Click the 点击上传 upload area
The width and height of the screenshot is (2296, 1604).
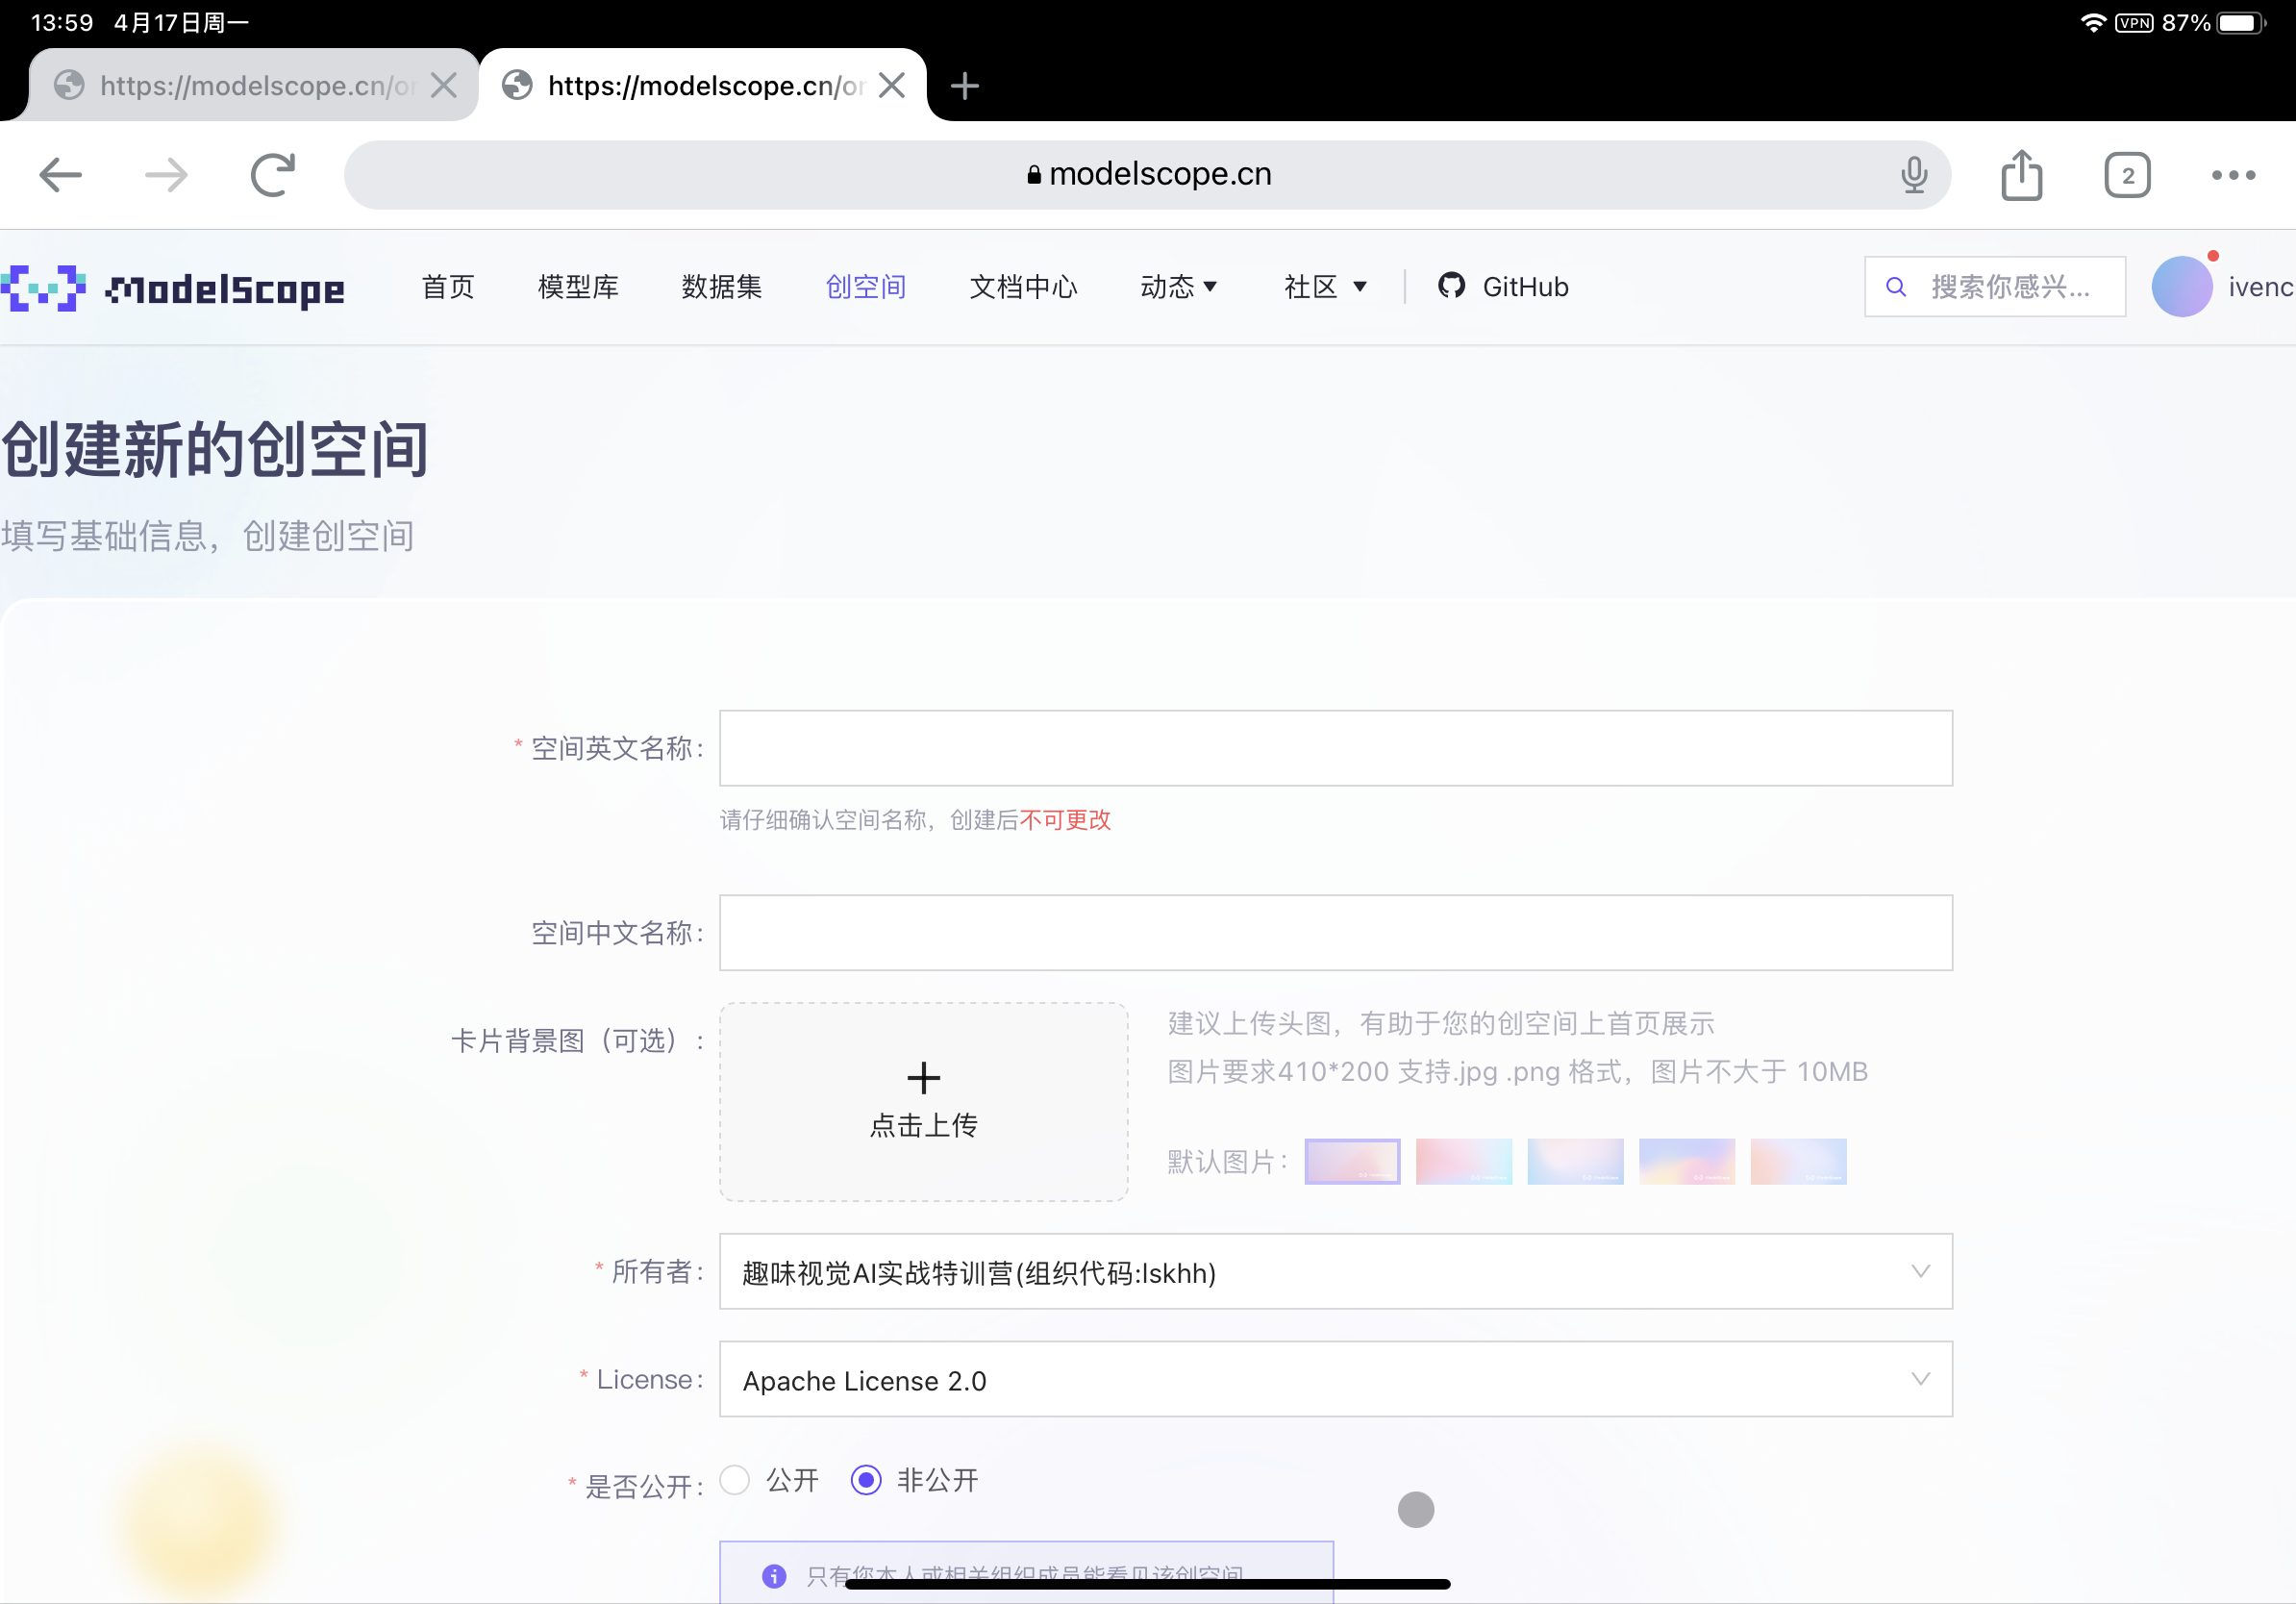point(923,1100)
